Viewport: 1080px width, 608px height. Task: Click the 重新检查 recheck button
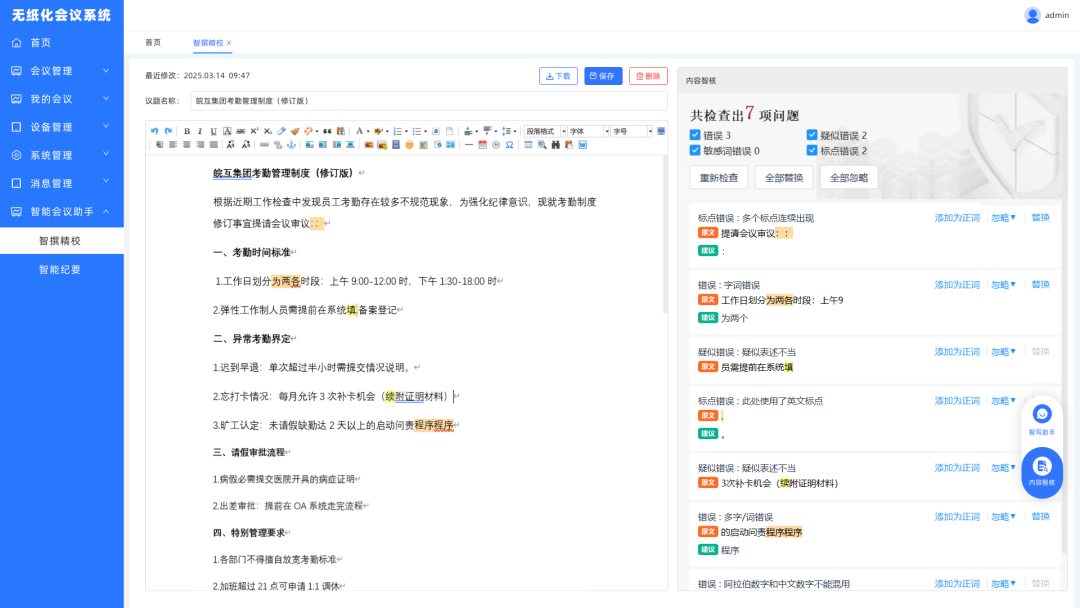[x=718, y=177]
